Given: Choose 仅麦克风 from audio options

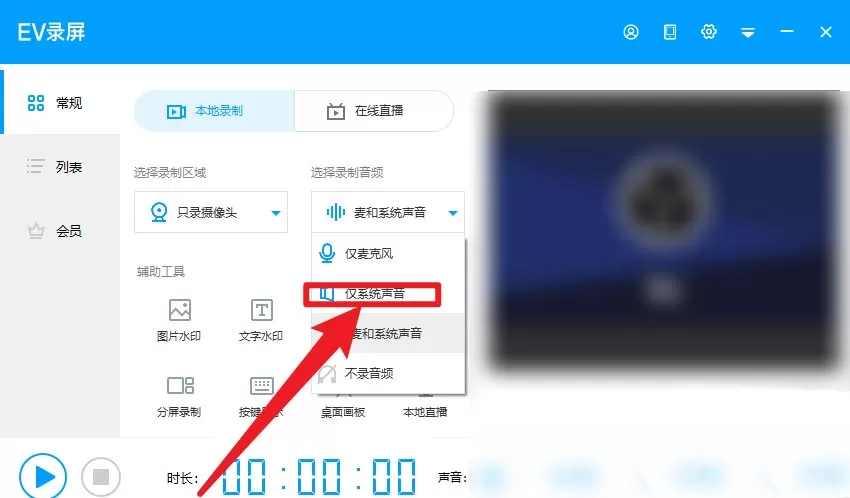Looking at the screenshot, I should click(x=388, y=253).
